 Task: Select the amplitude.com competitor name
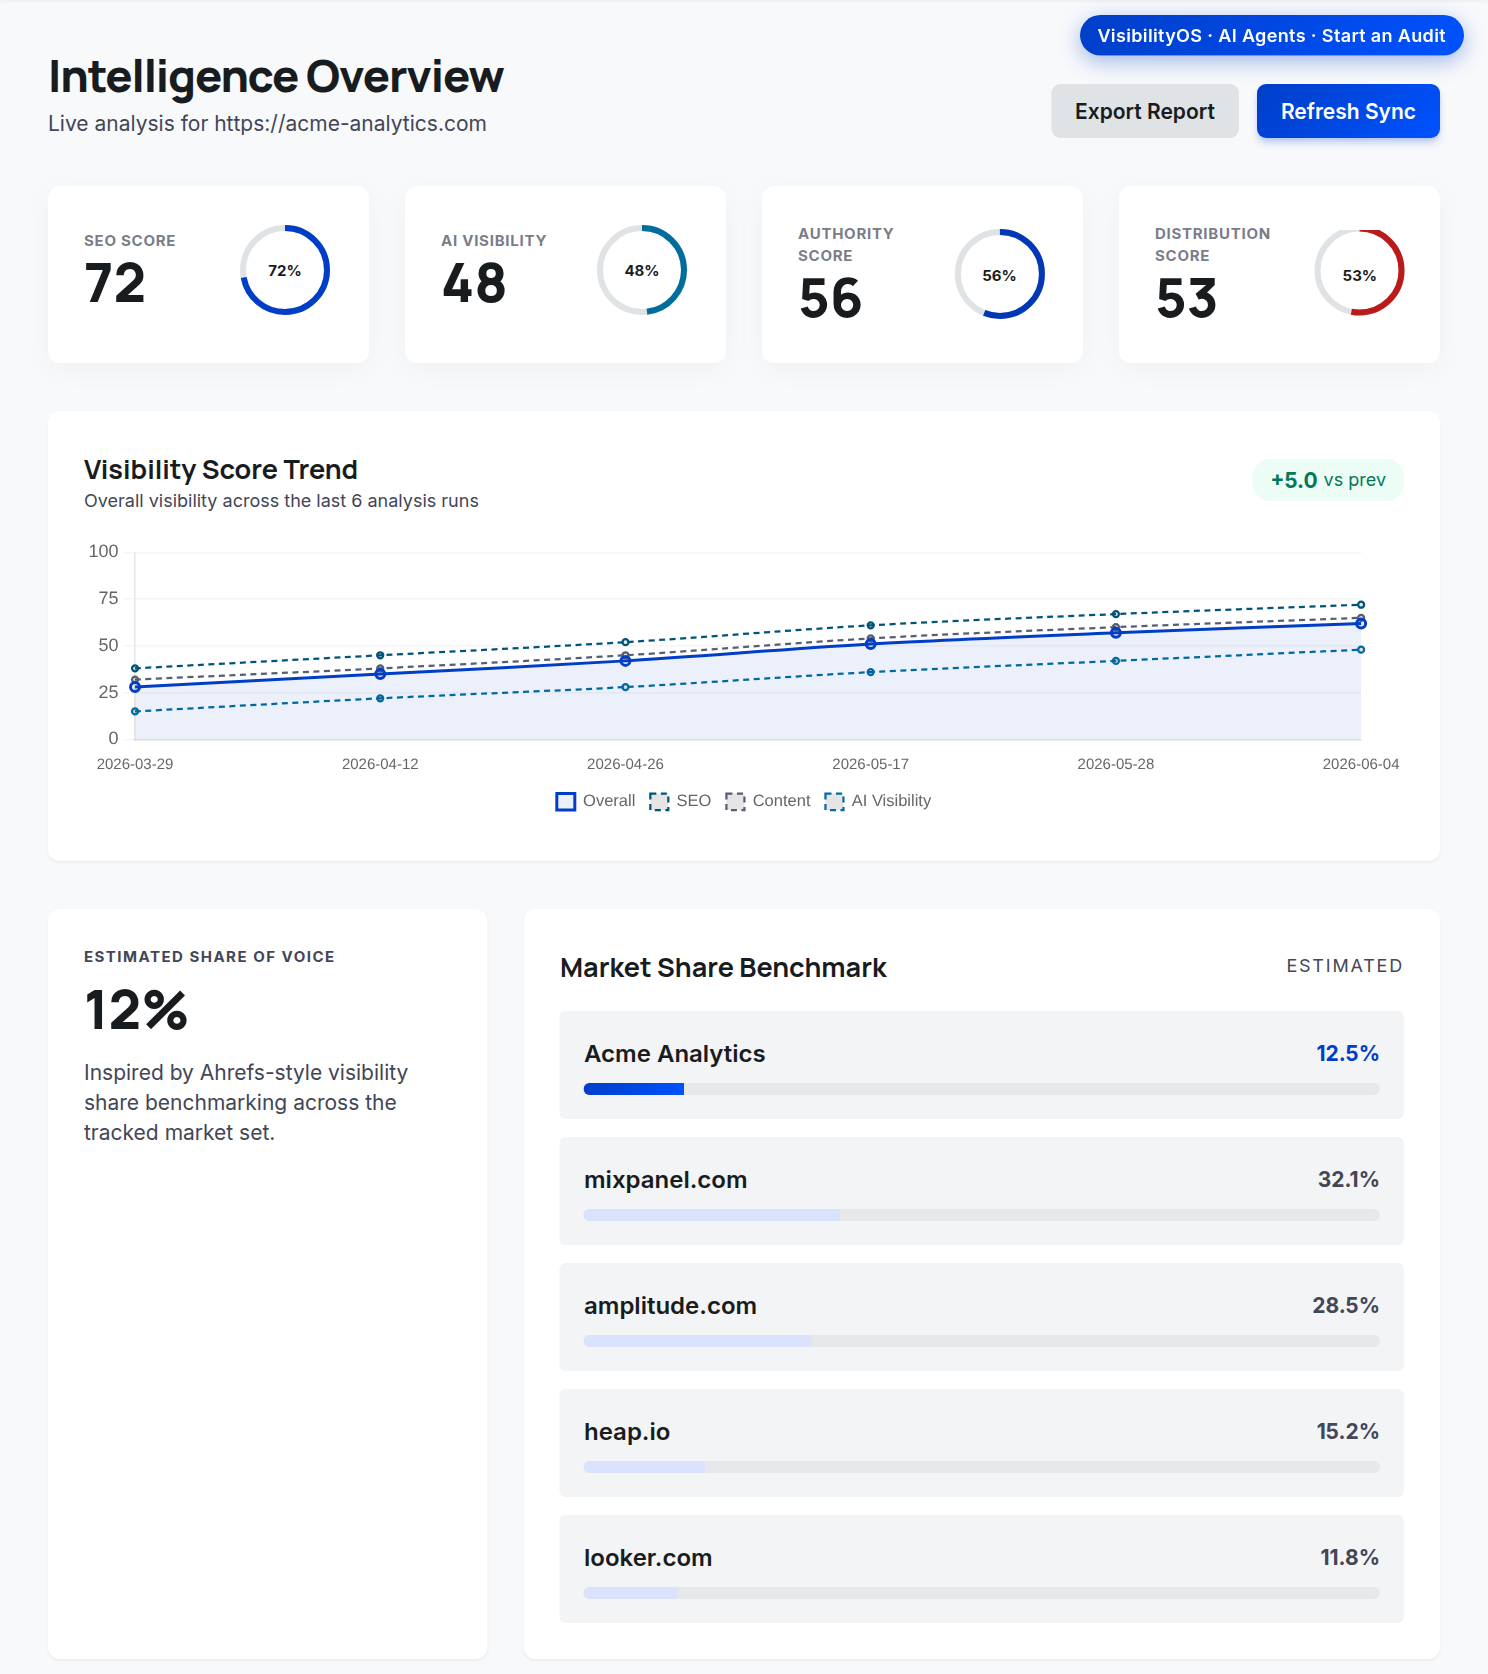point(670,1306)
